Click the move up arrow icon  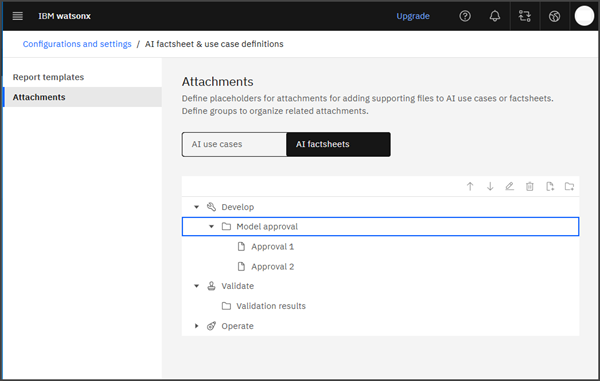click(470, 186)
